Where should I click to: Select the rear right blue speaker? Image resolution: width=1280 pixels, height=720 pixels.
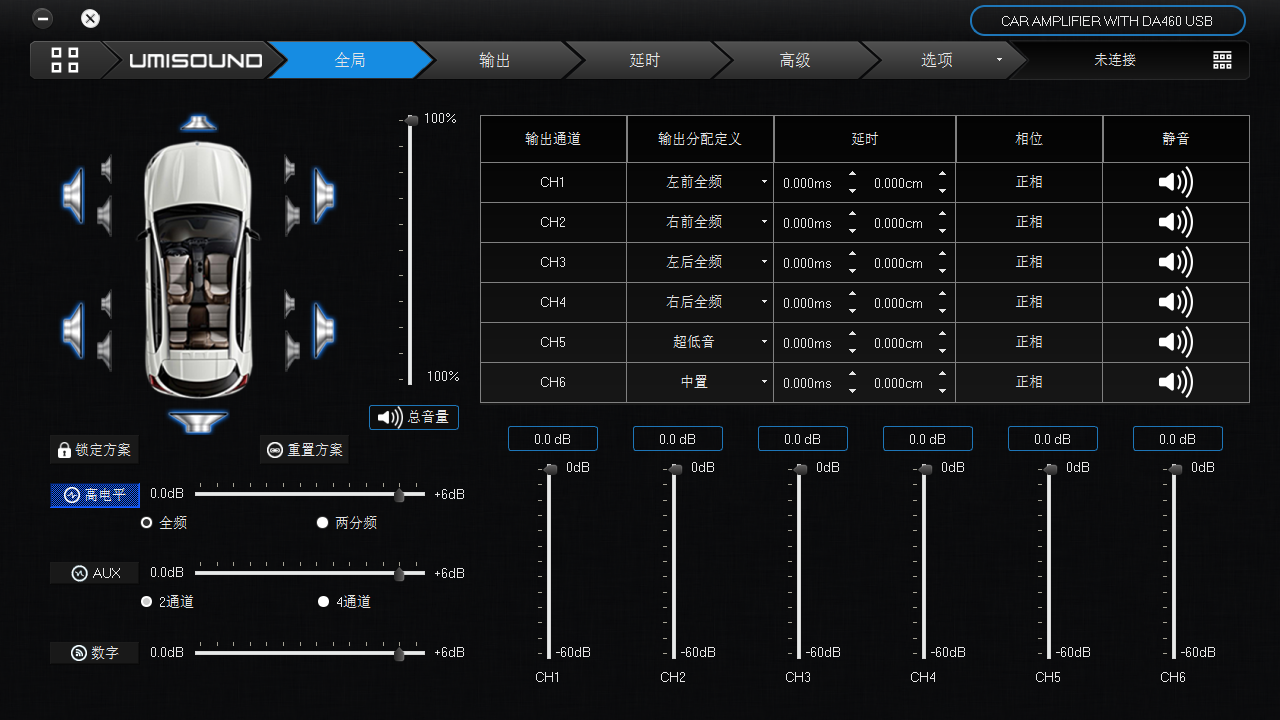[323, 330]
